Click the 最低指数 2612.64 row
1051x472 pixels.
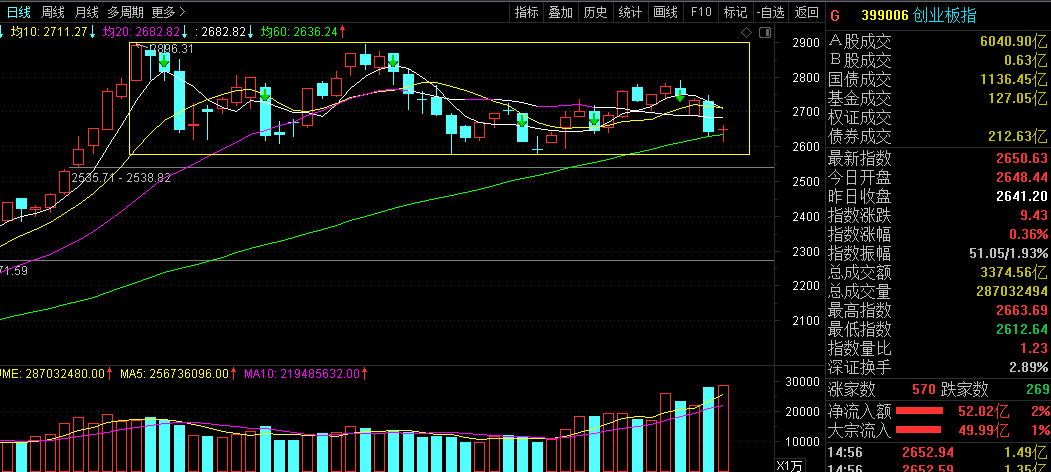pos(938,329)
